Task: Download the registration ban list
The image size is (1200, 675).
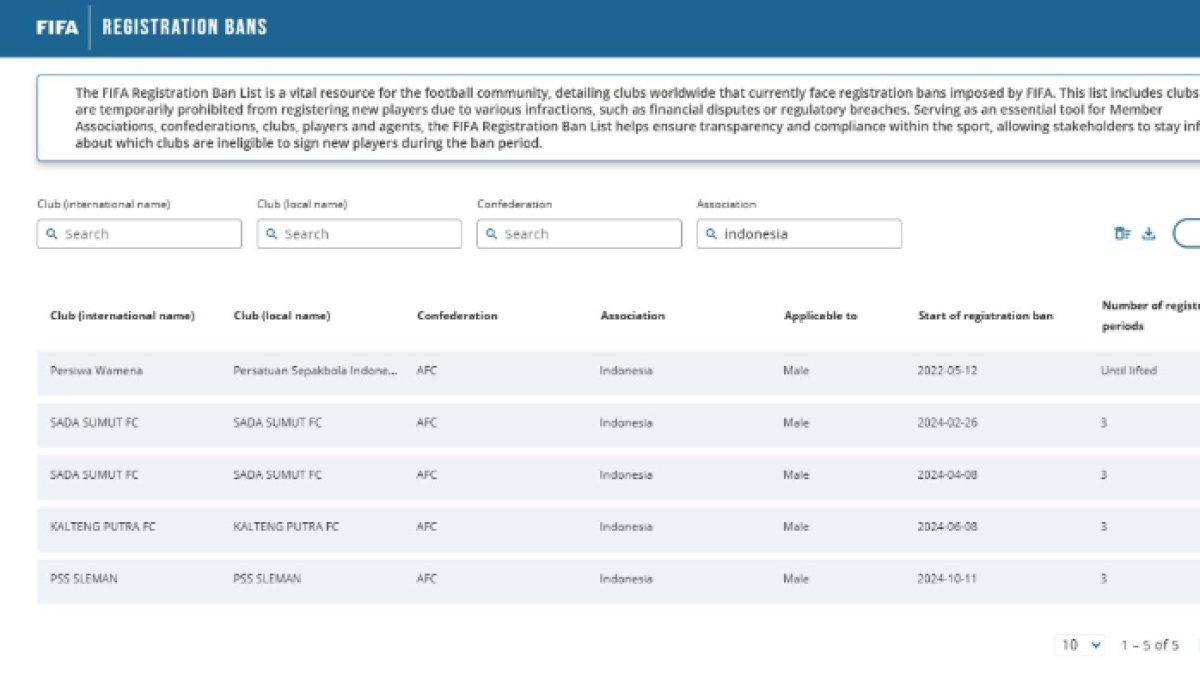Action: coord(1149,233)
